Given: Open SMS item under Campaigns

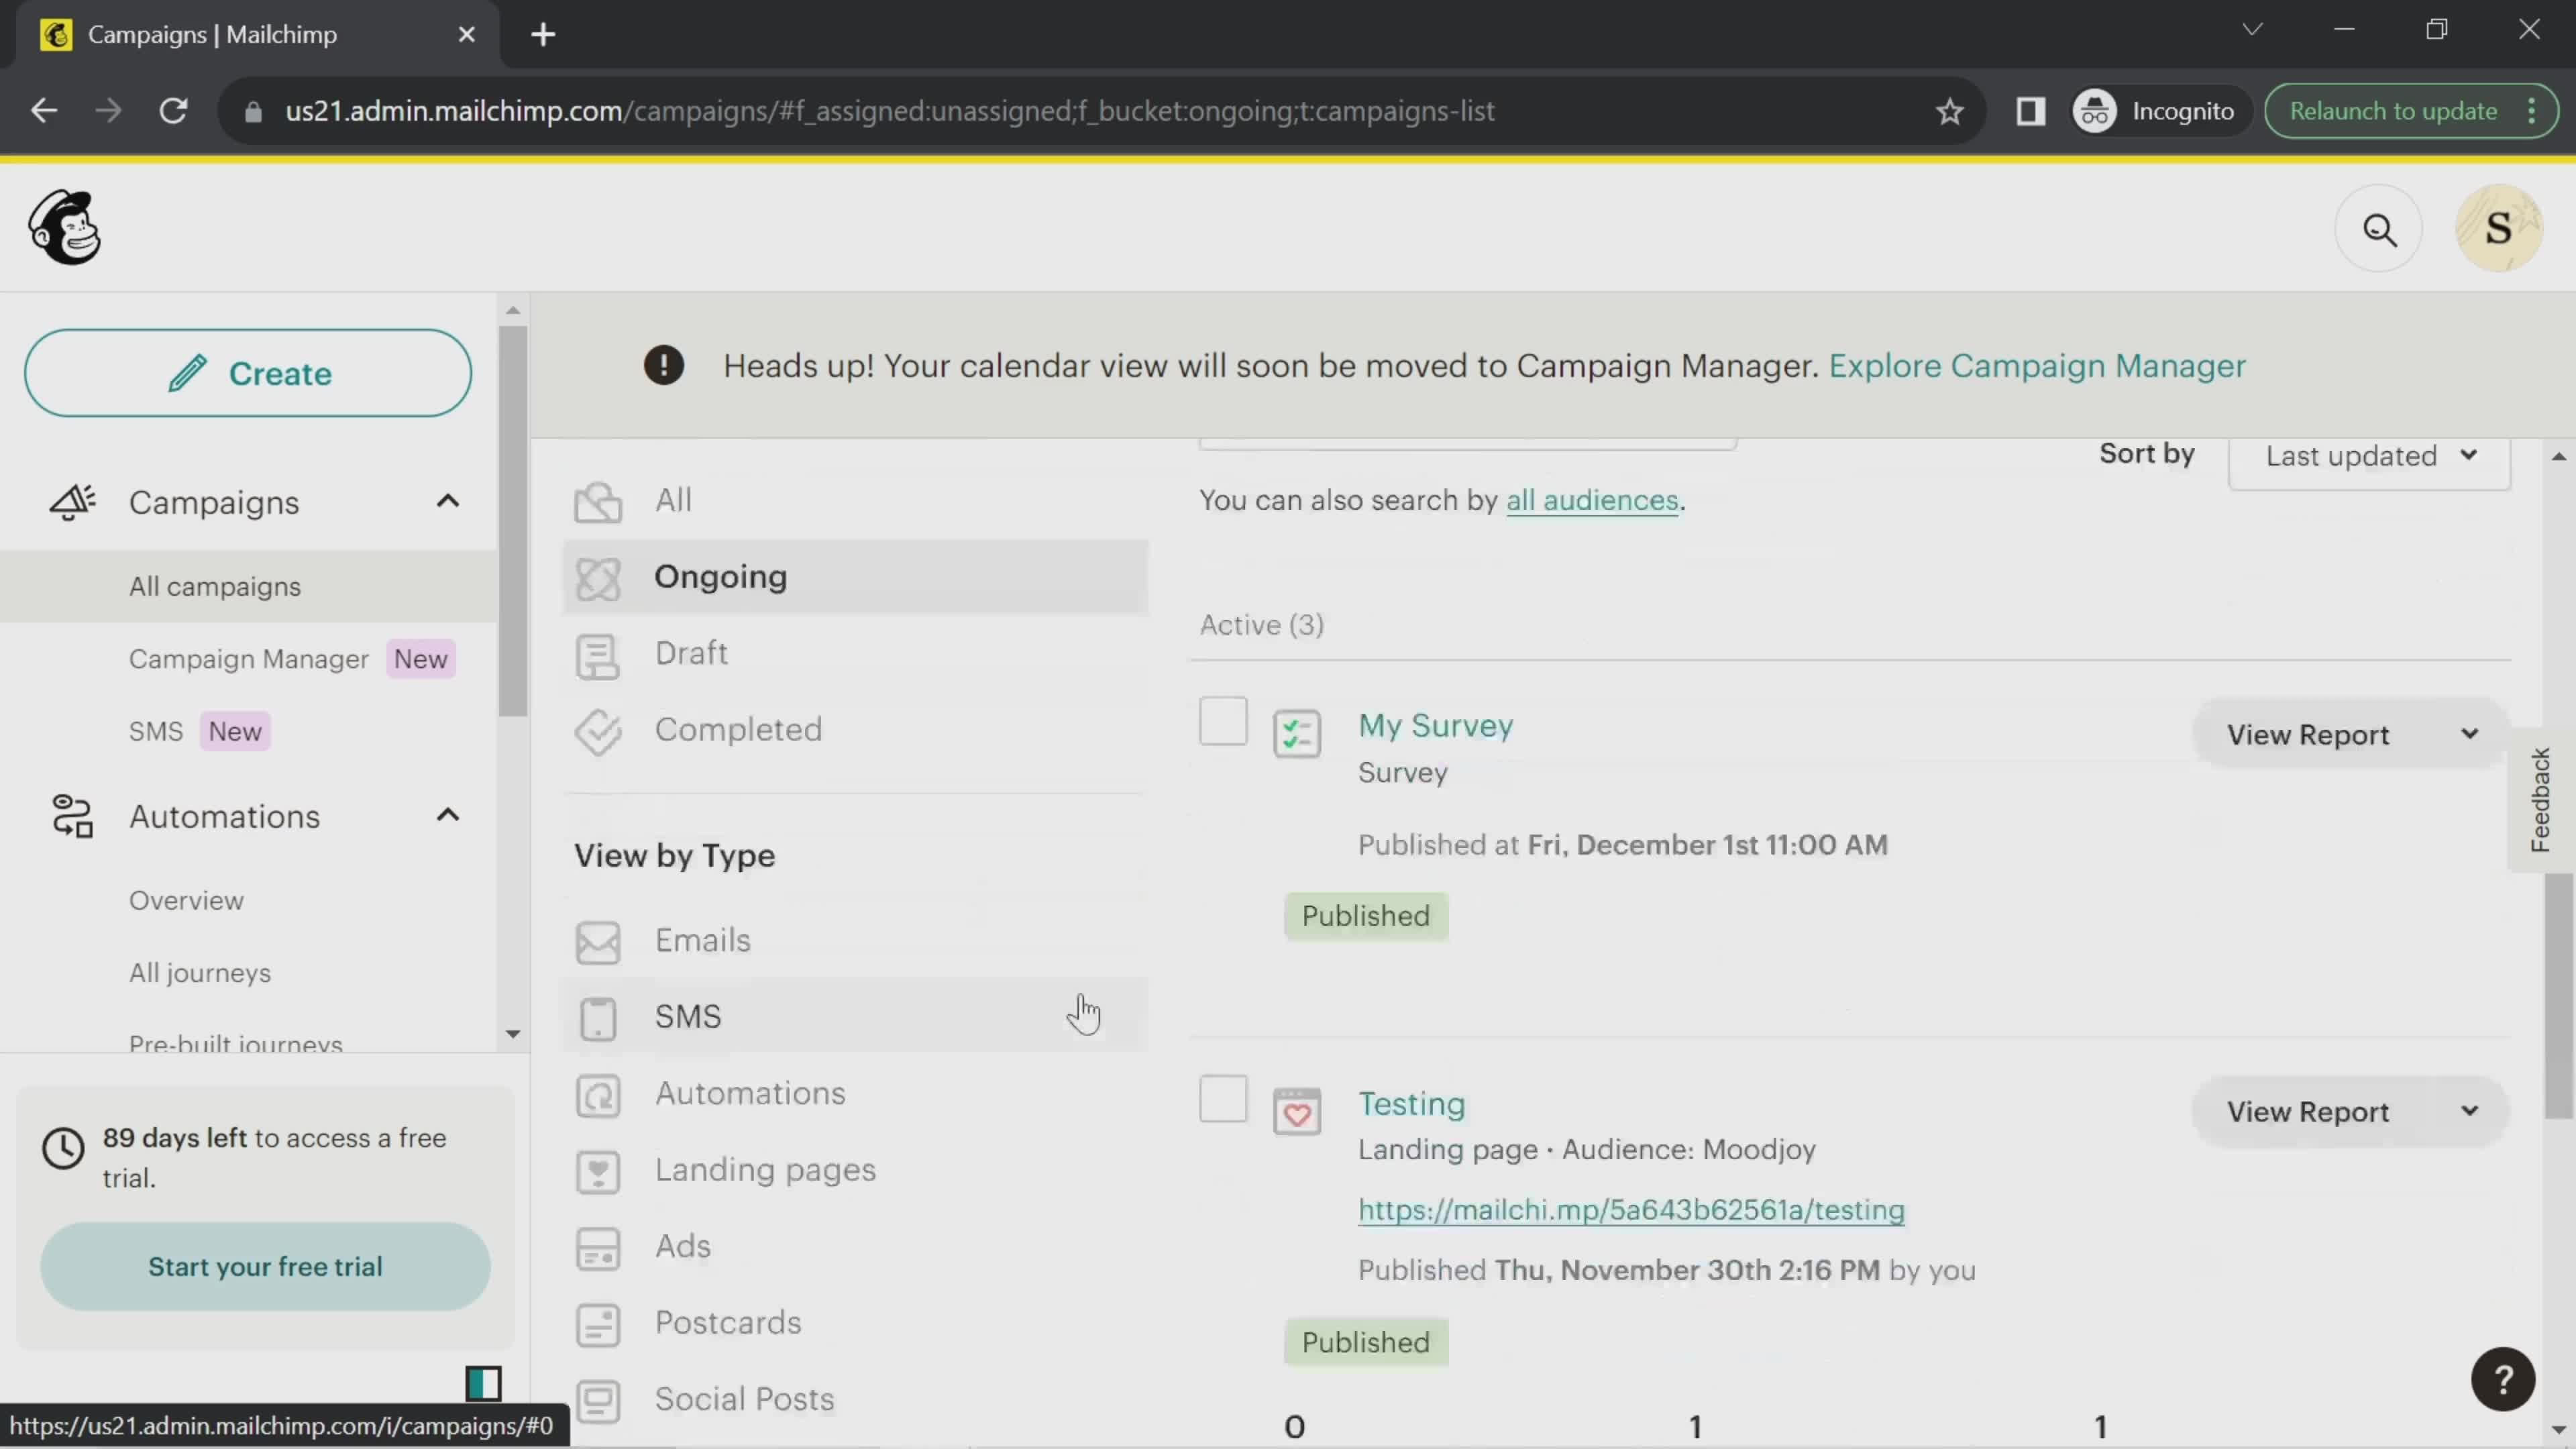Looking at the screenshot, I should [156, 731].
